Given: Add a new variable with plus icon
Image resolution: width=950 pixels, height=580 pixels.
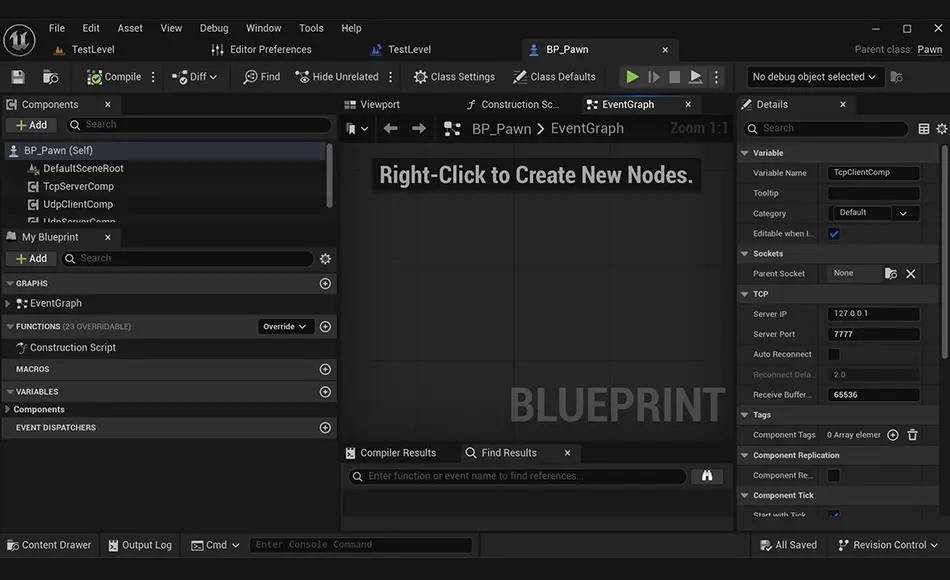Looking at the screenshot, I should 325,392.
